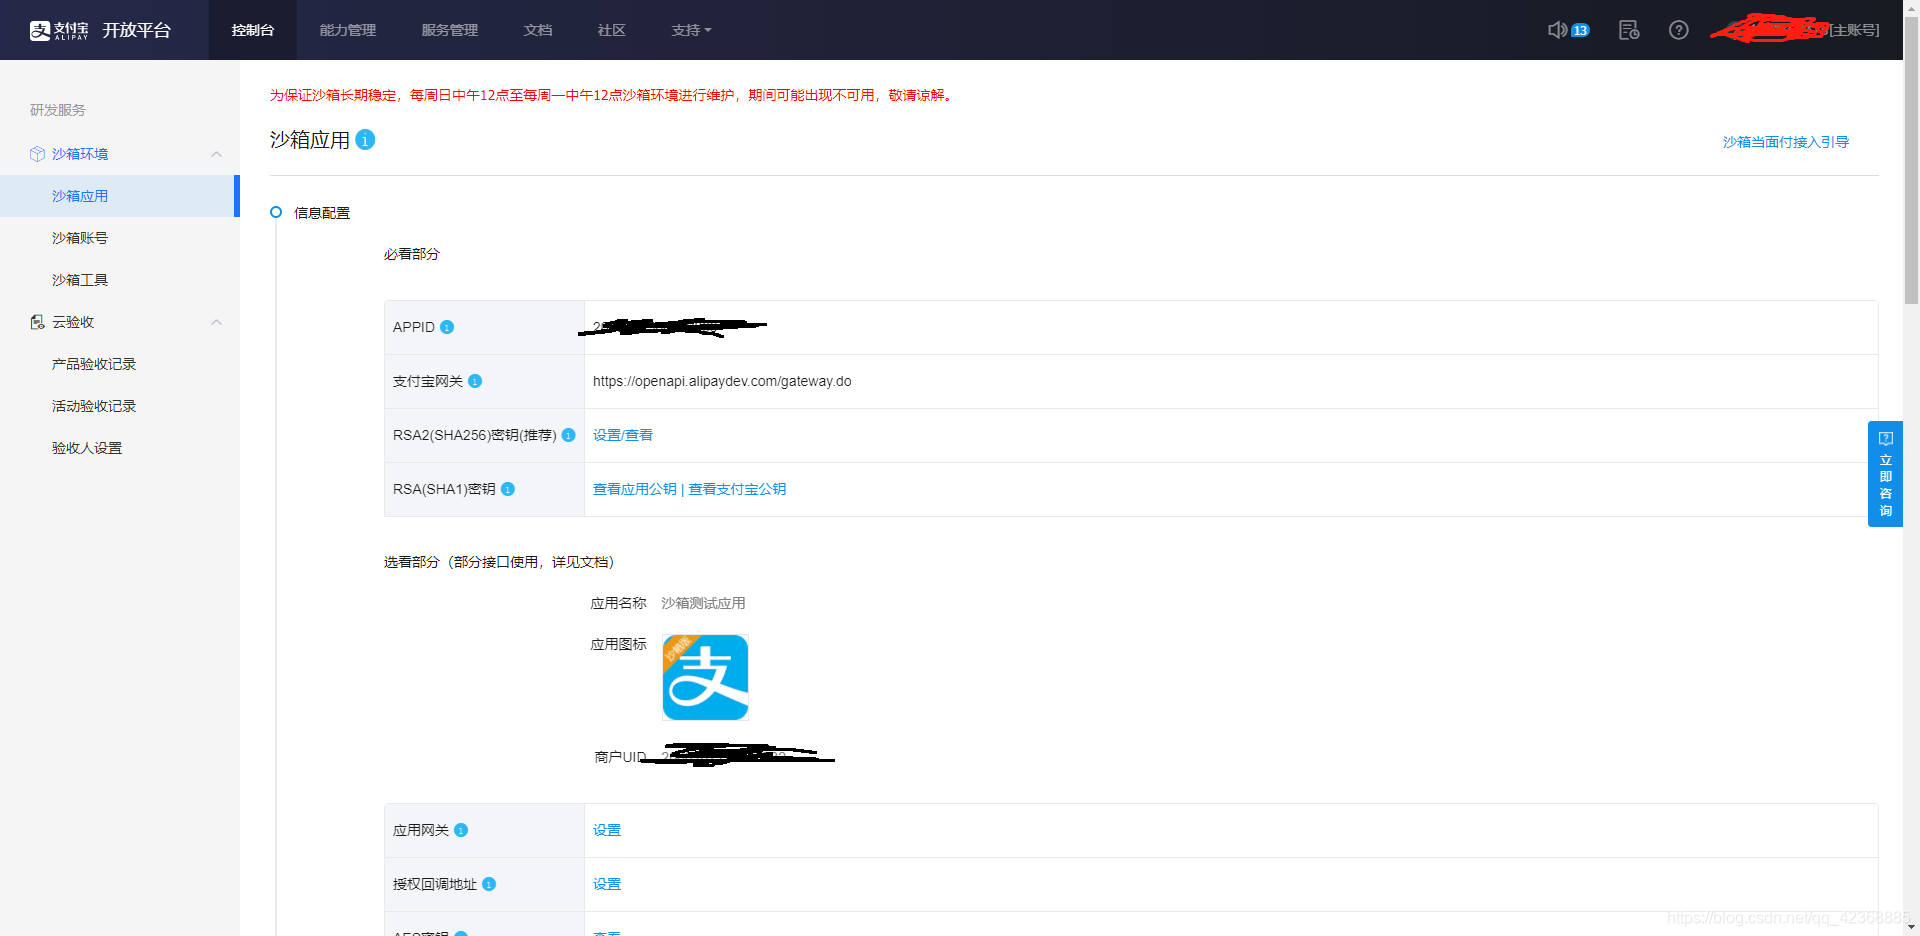
Task: Click info icon beside 授权回调地址
Action: tap(489, 884)
